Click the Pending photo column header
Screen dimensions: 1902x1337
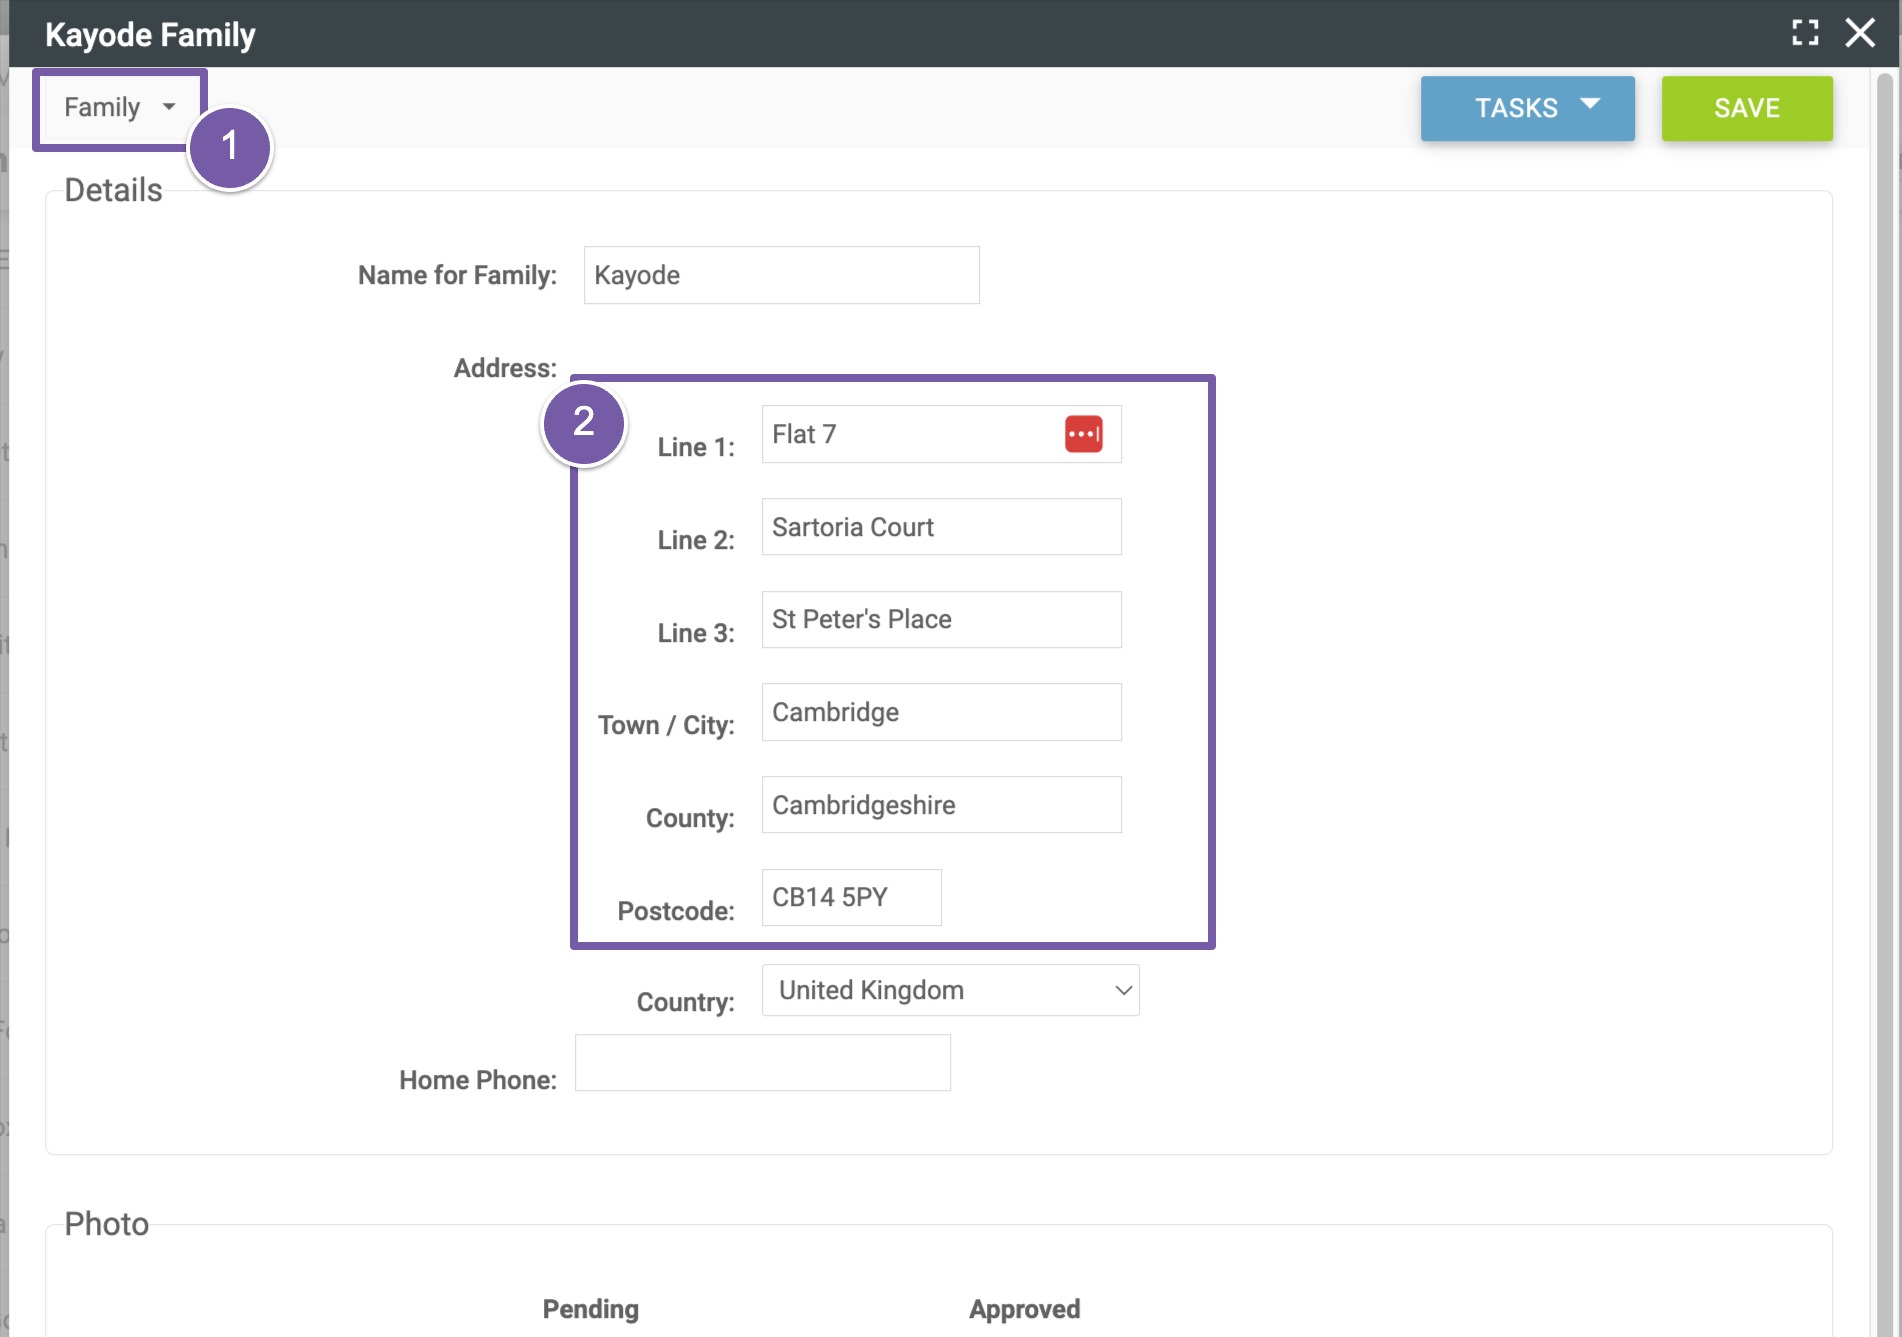click(590, 1309)
